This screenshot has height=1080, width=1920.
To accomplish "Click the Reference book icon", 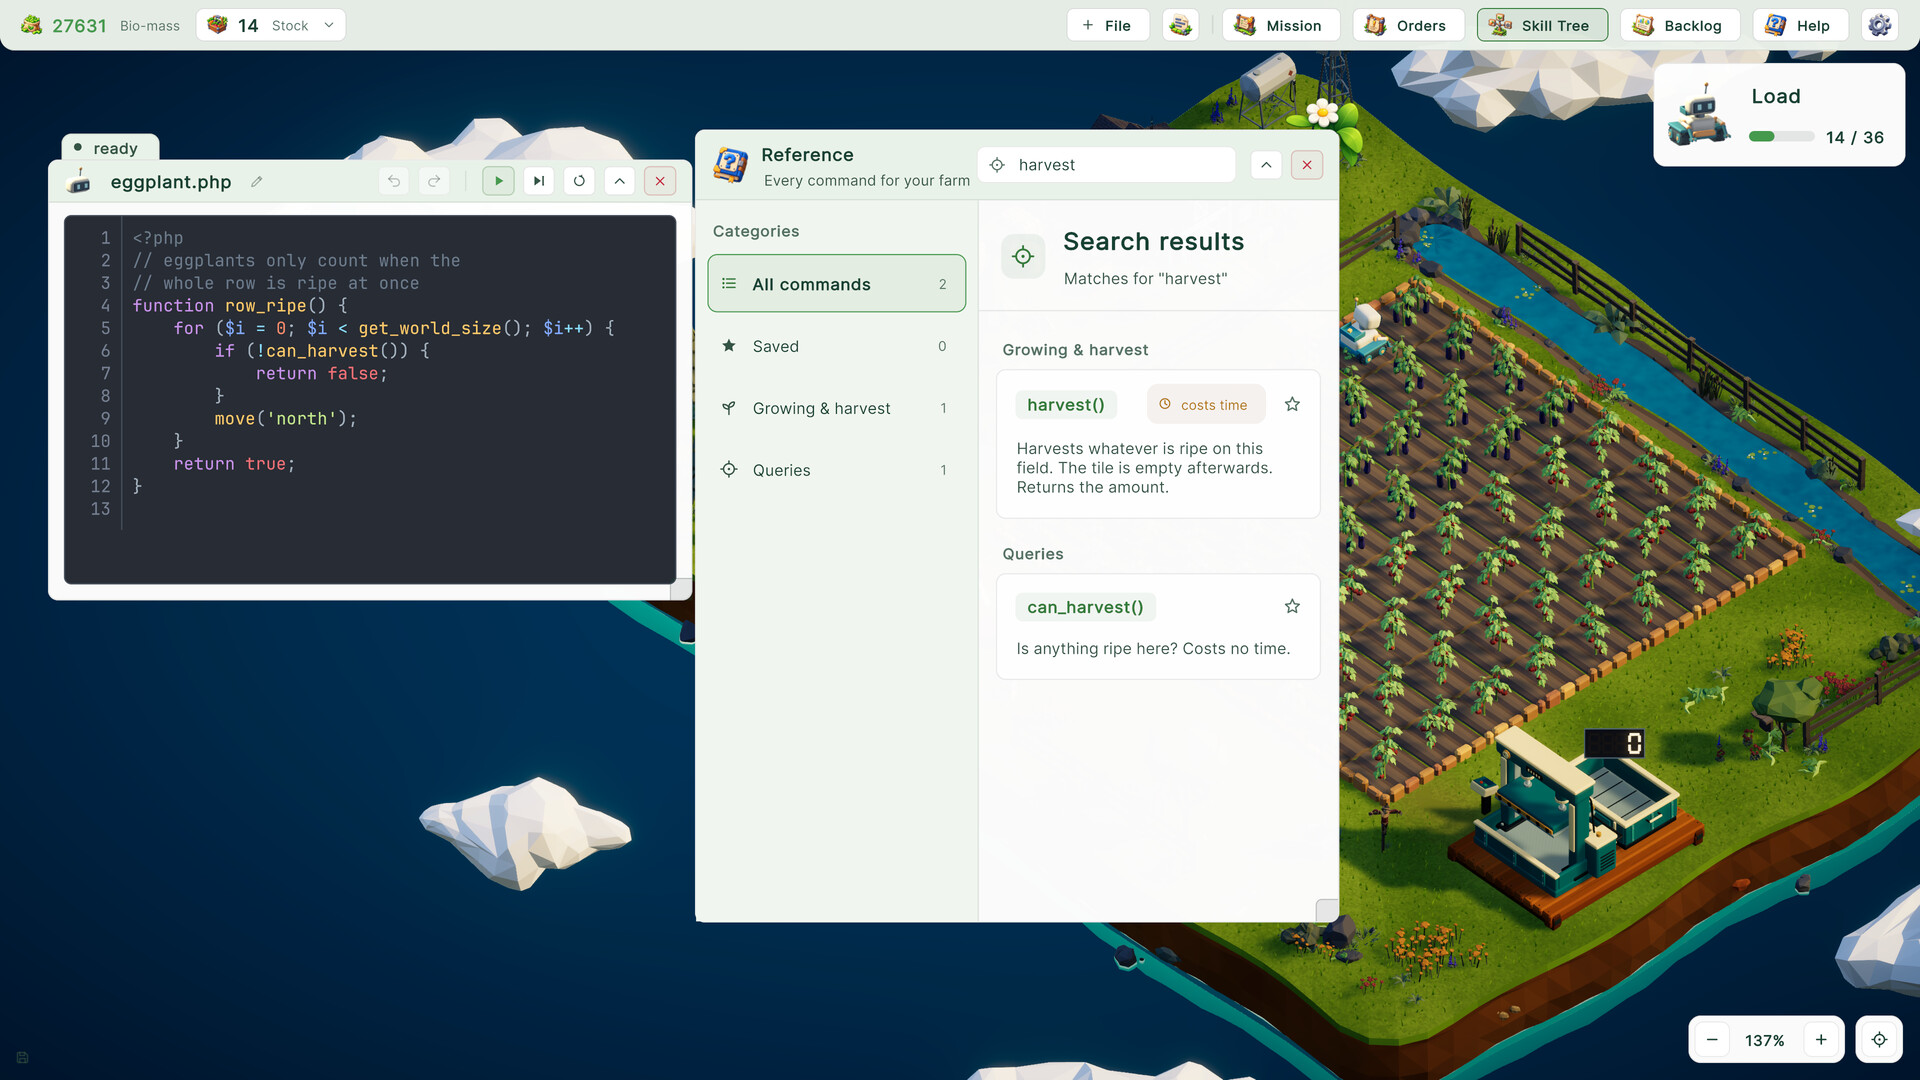I will point(731,164).
